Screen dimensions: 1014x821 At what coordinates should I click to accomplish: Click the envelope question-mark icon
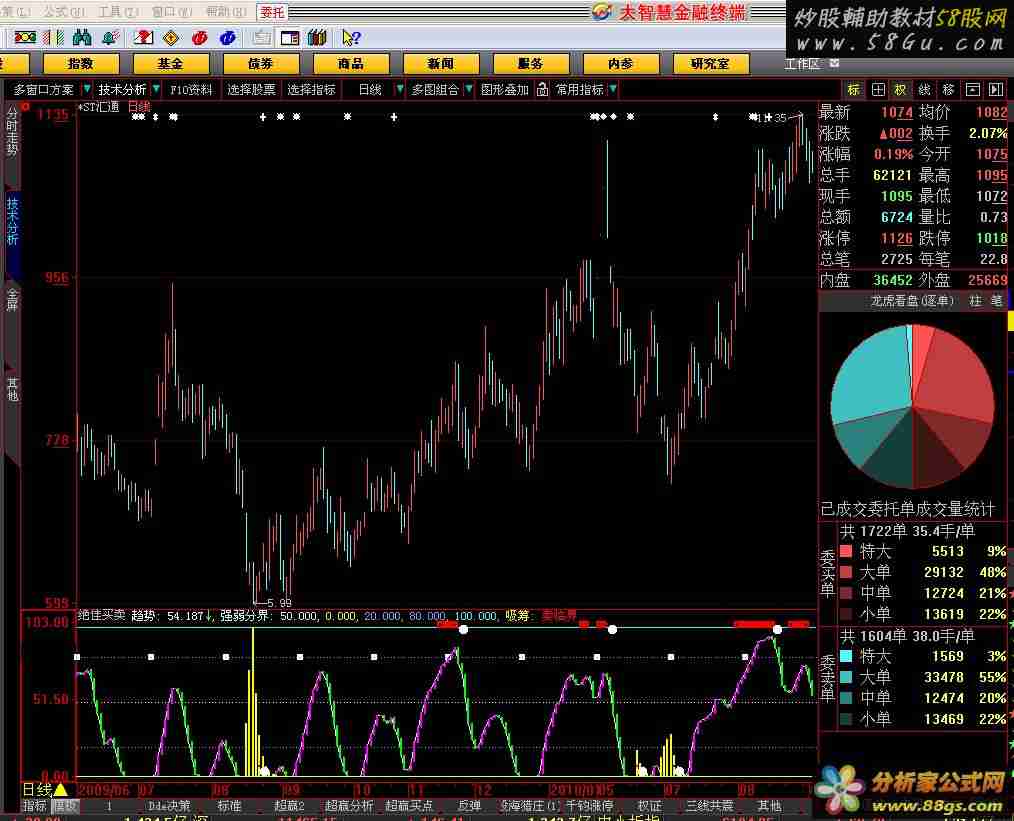tap(143, 38)
